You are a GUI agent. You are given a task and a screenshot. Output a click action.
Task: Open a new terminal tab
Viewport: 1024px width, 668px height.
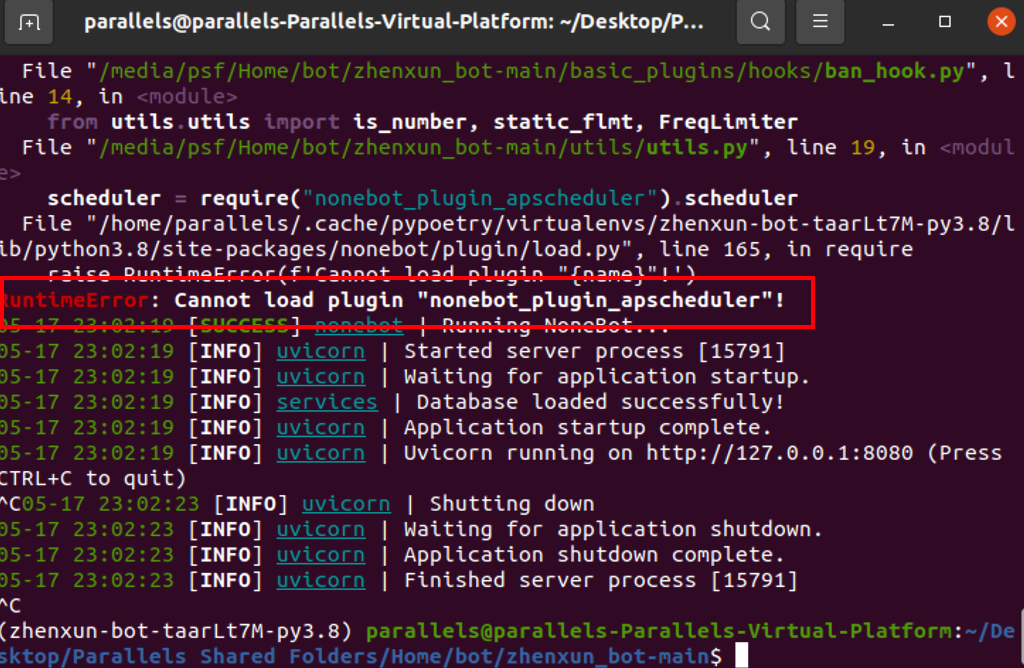pyautogui.click(x=28, y=21)
